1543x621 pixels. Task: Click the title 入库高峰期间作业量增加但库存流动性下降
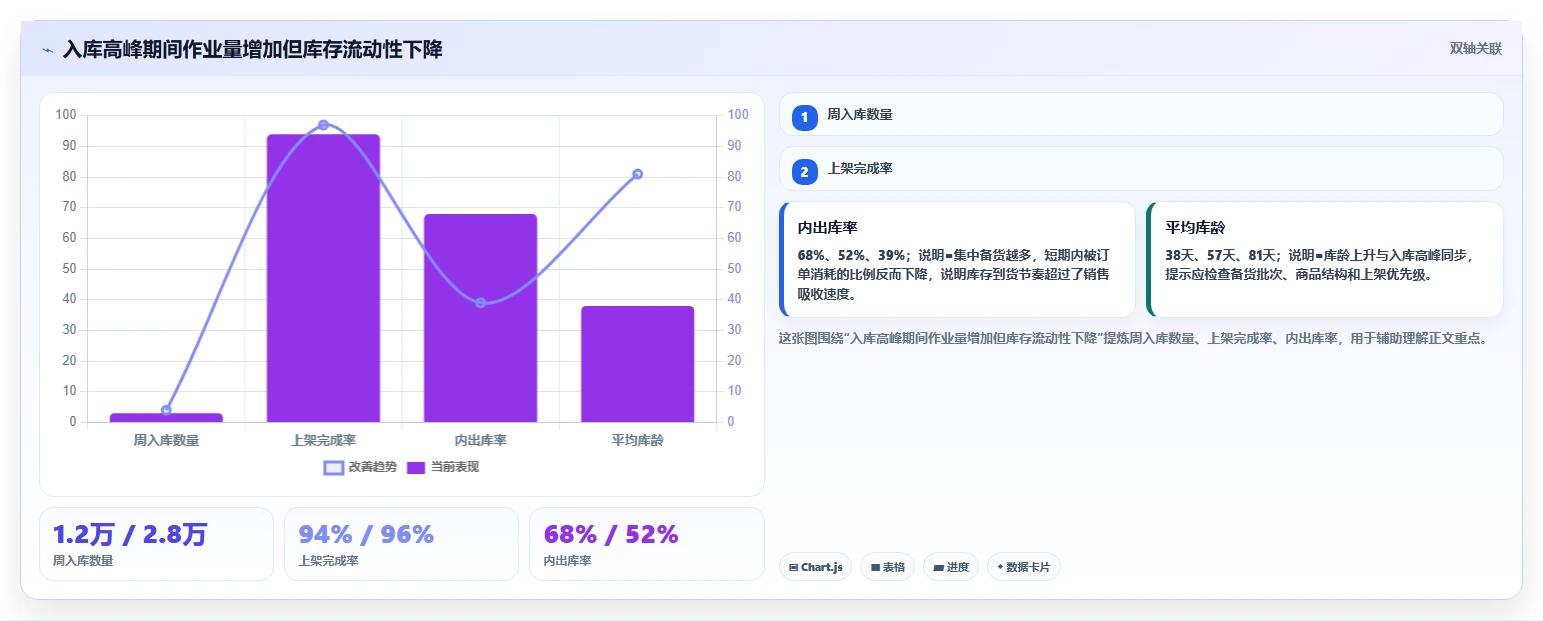click(252, 50)
